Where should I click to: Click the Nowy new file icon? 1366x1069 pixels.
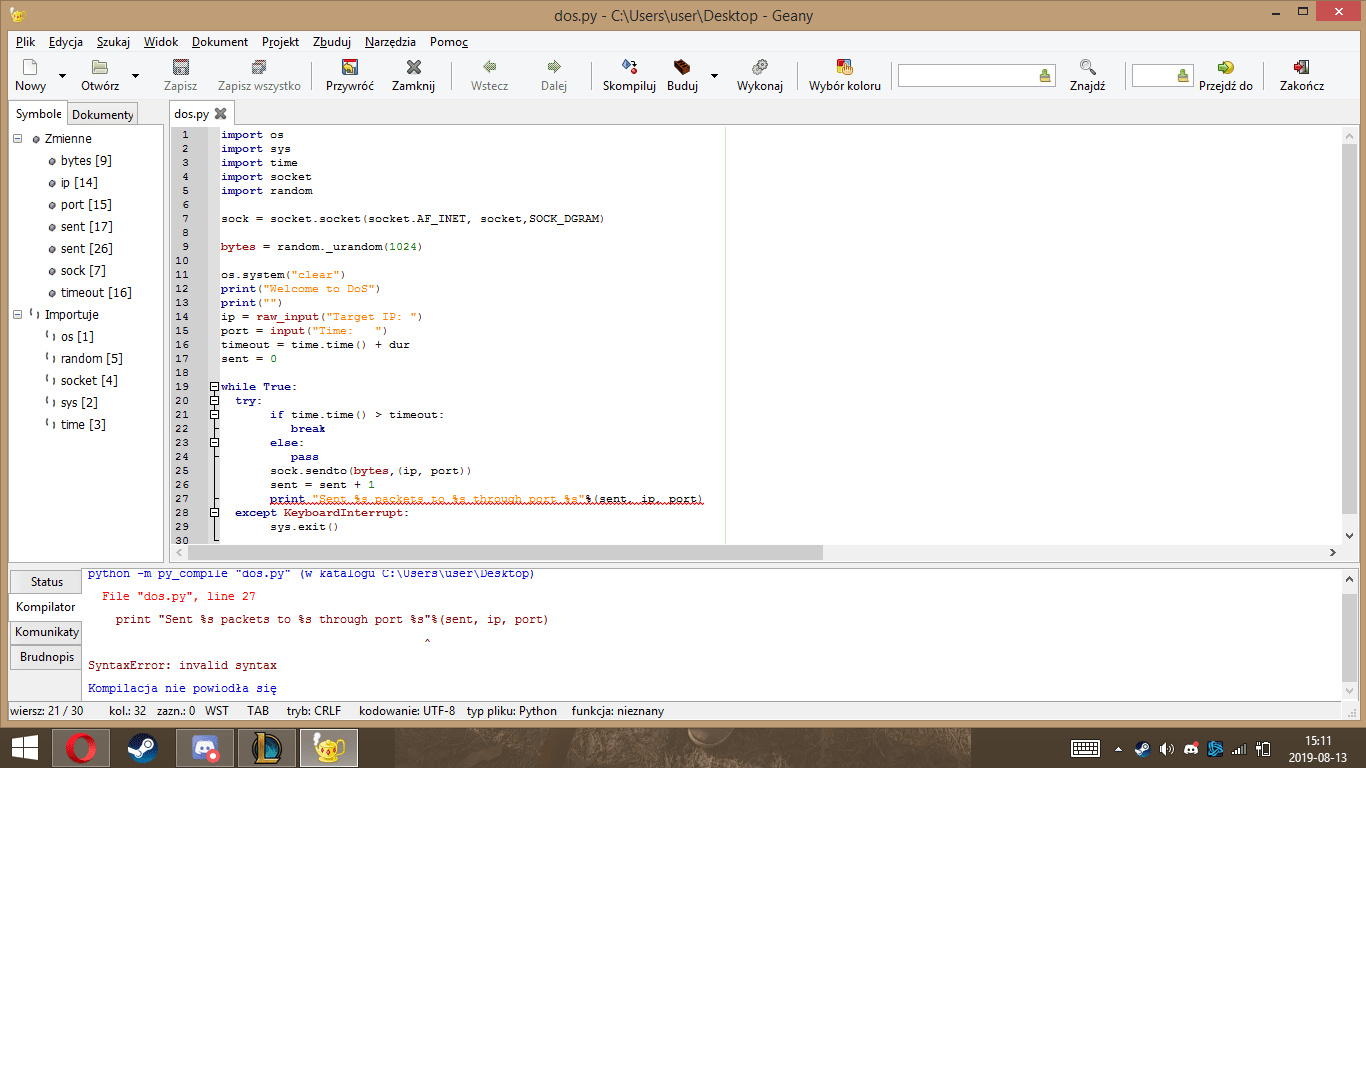pyautogui.click(x=30, y=67)
